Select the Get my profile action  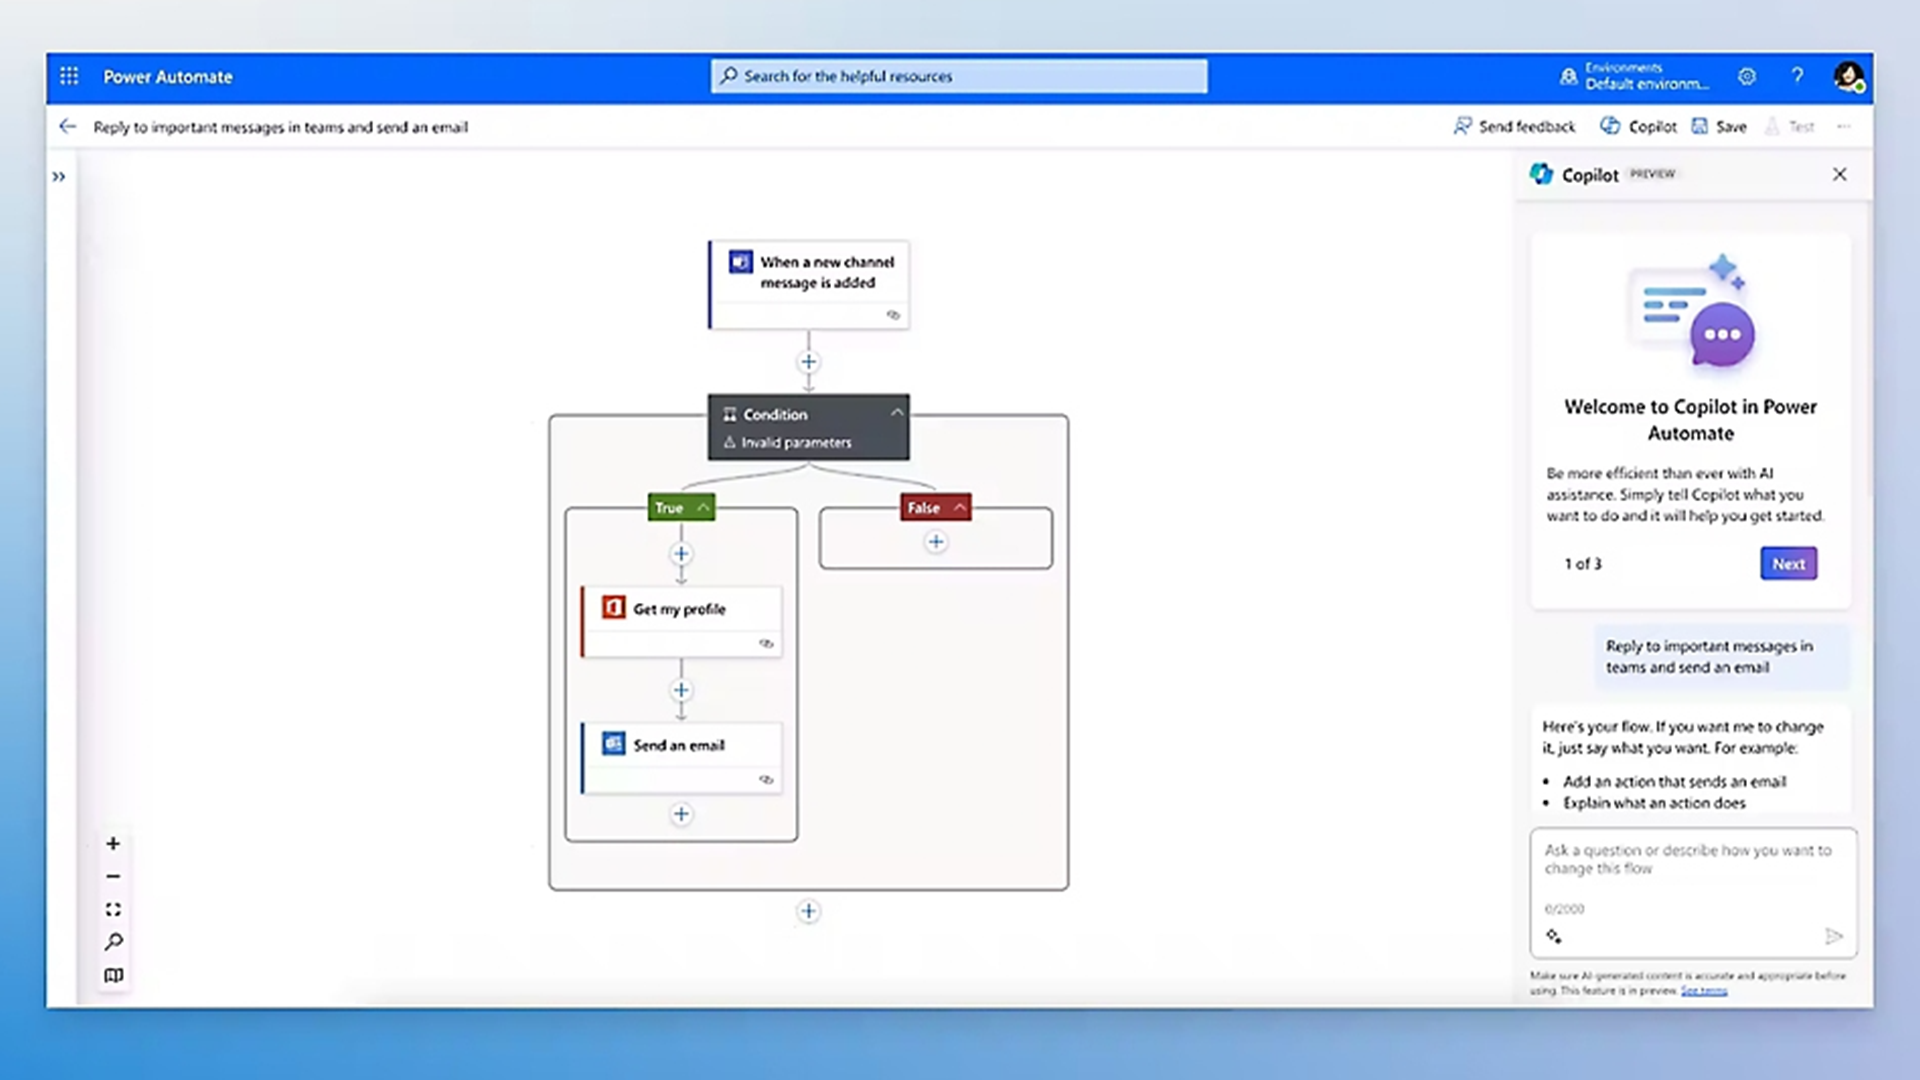coord(681,621)
